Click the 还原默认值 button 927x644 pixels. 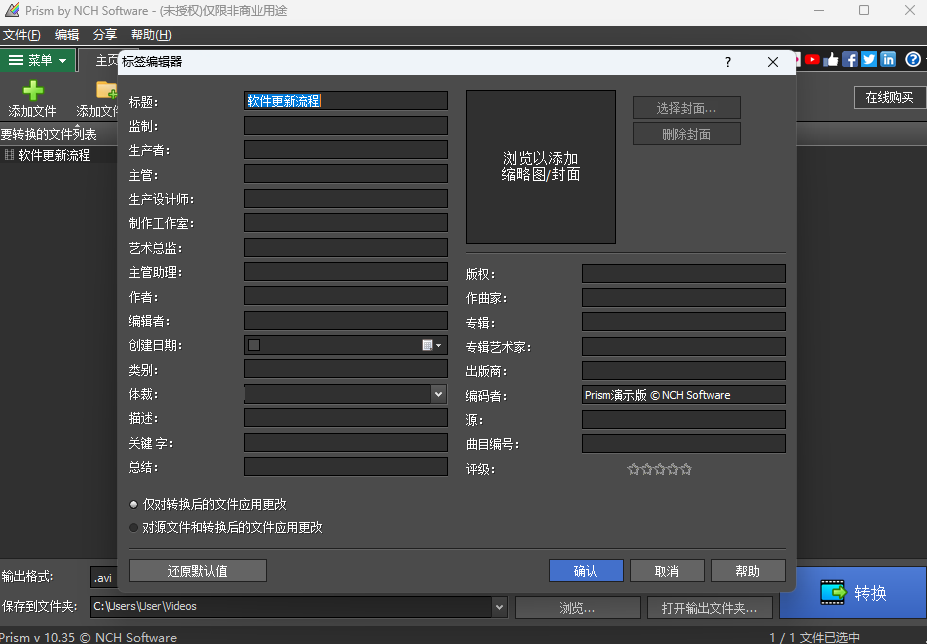[x=197, y=571]
